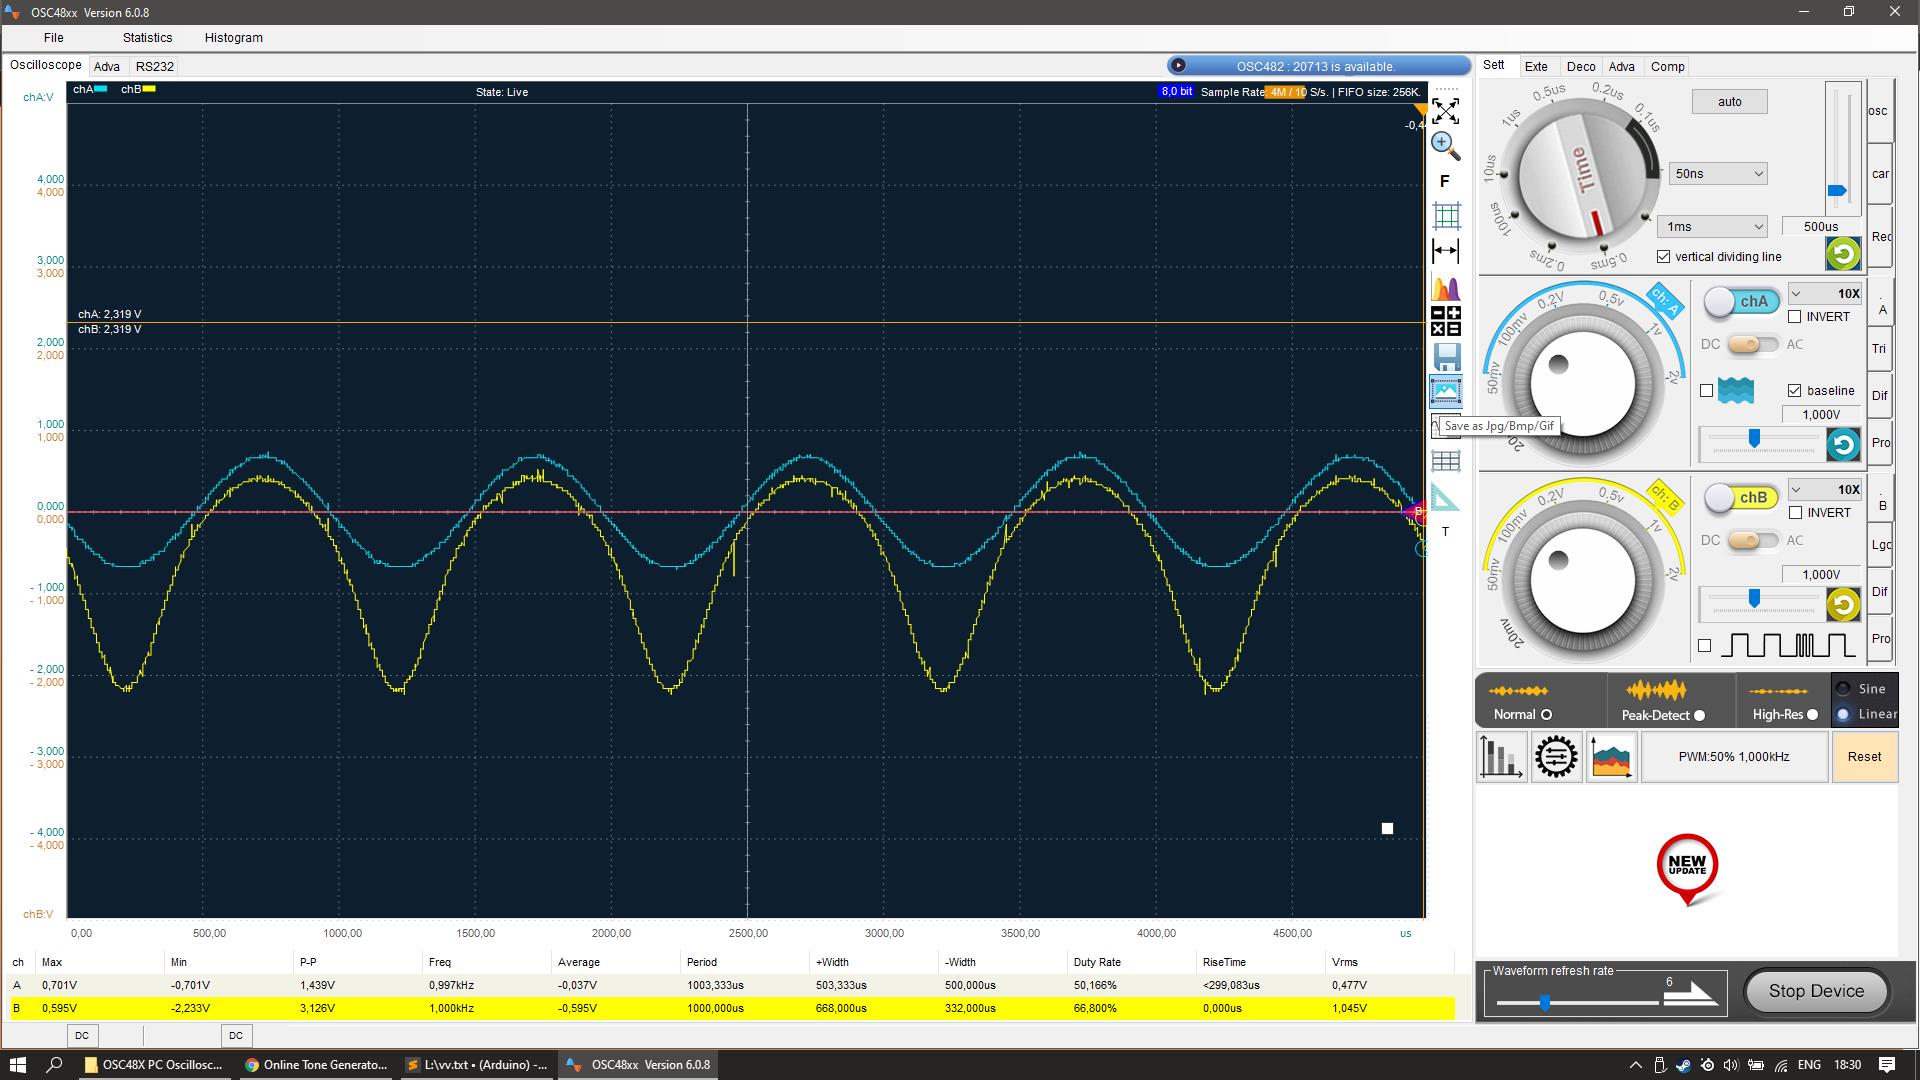Click yellow channel B reset arrow
The width and height of the screenshot is (1920, 1080).
(1843, 604)
